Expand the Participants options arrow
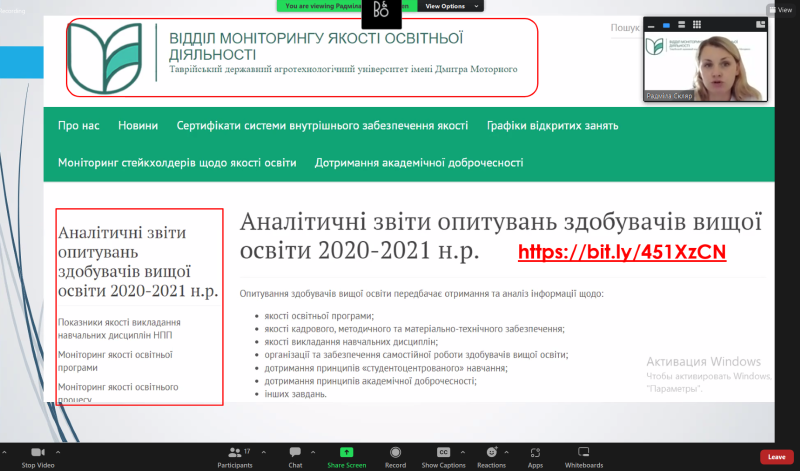Screen dimensions: 800x471 tap(263, 452)
